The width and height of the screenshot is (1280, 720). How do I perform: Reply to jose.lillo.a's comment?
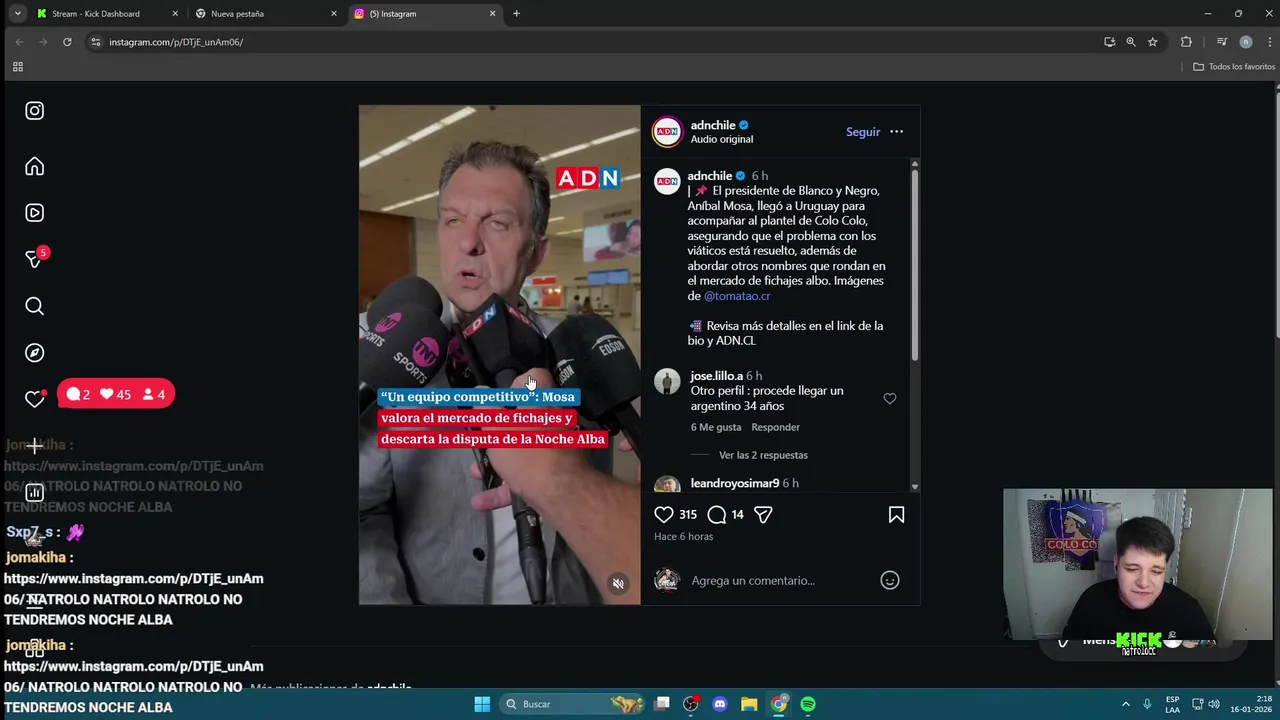(775, 427)
